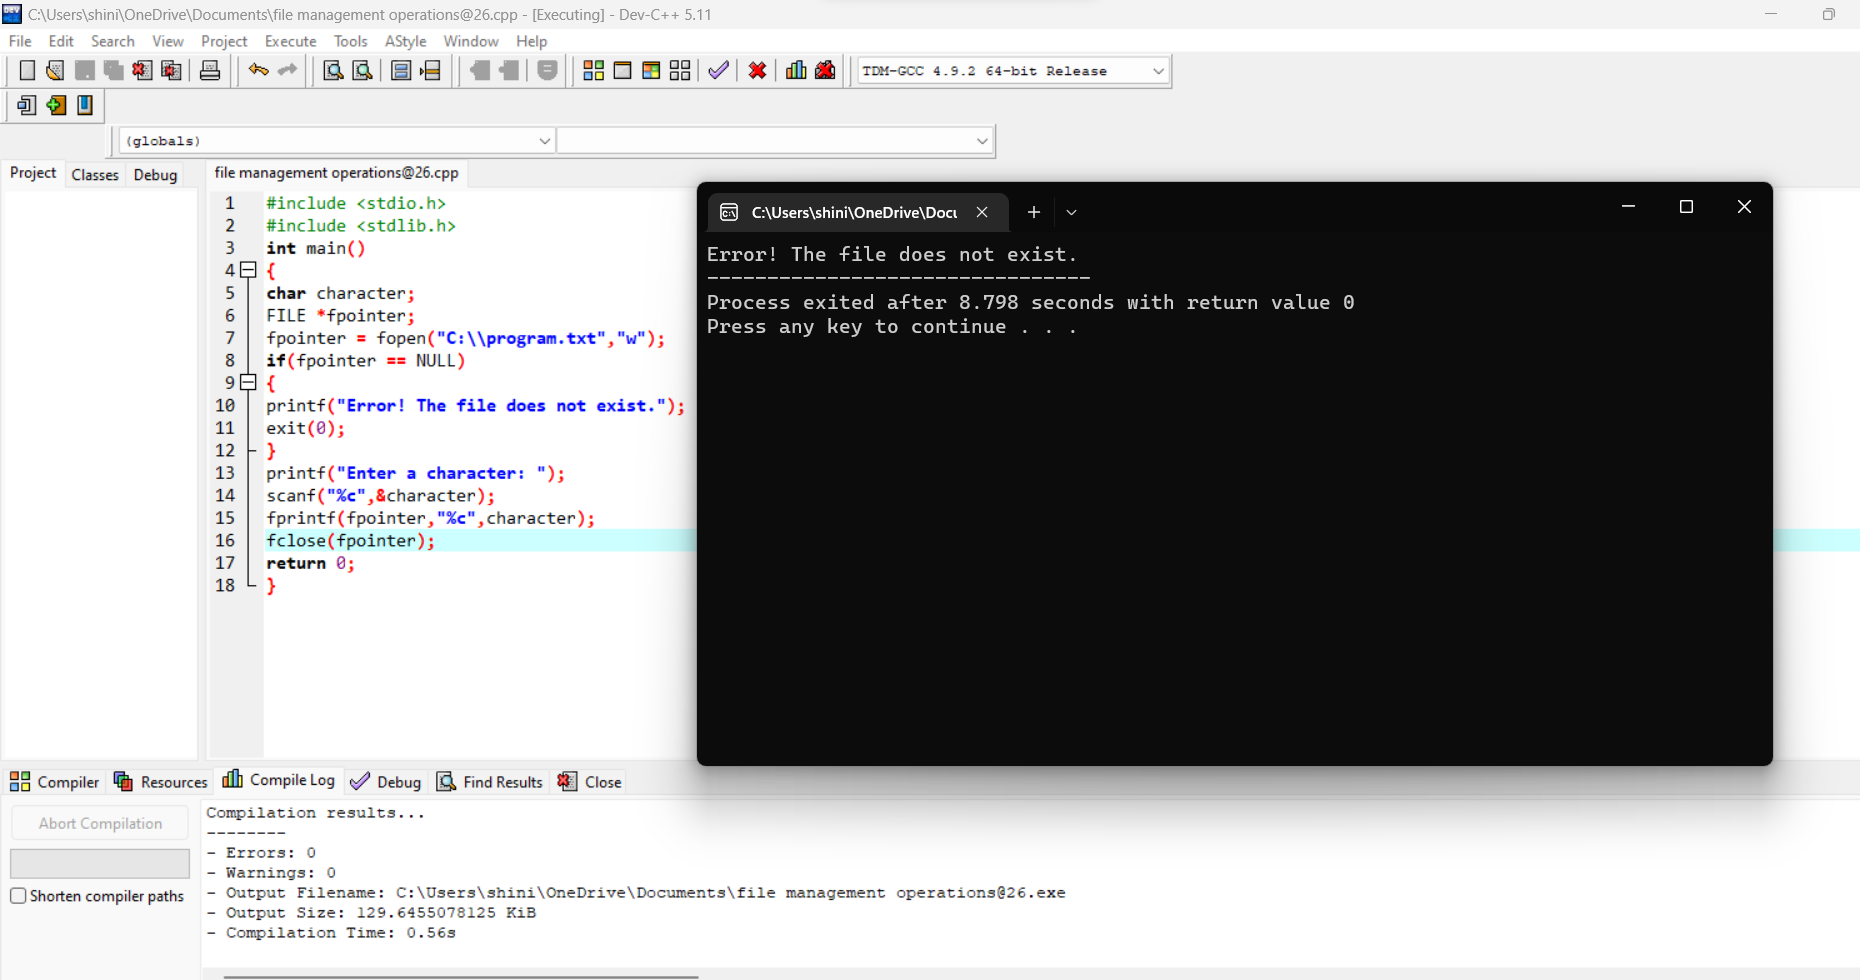
Task: Open the Execute menu
Action: pyautogui.click(x=290, y=41)
